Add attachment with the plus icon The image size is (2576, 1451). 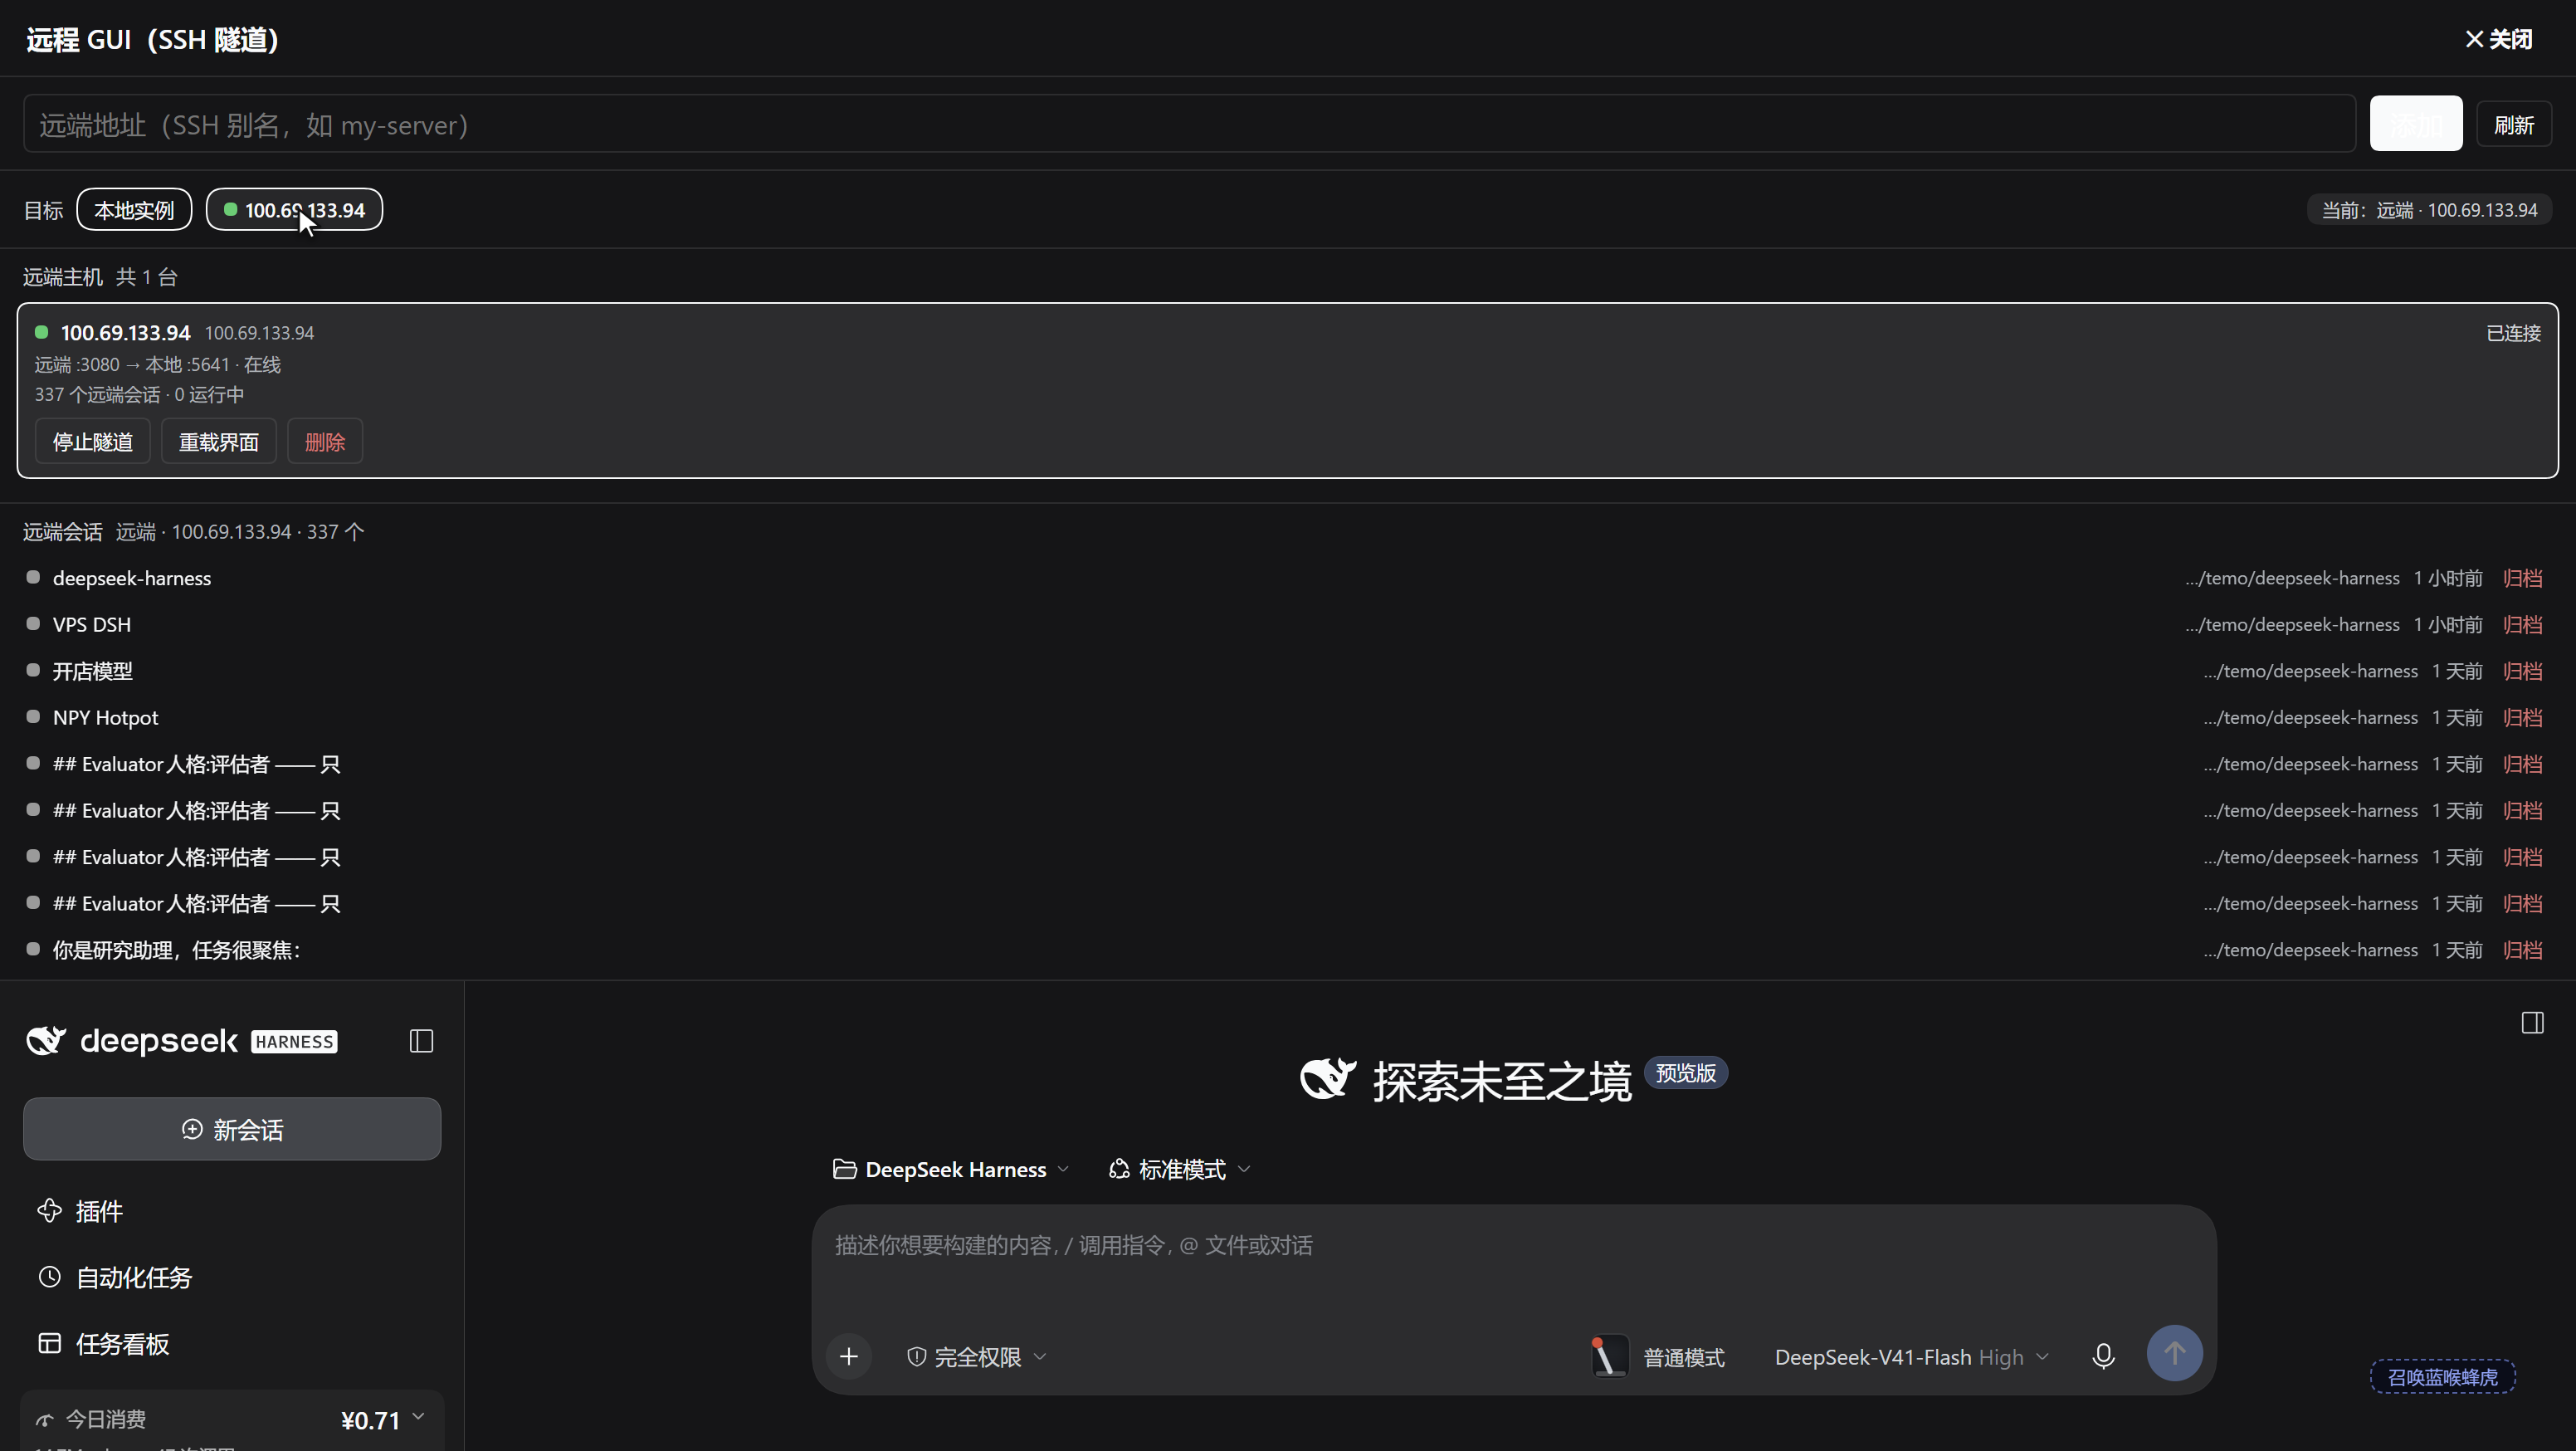coord(849,1357)
